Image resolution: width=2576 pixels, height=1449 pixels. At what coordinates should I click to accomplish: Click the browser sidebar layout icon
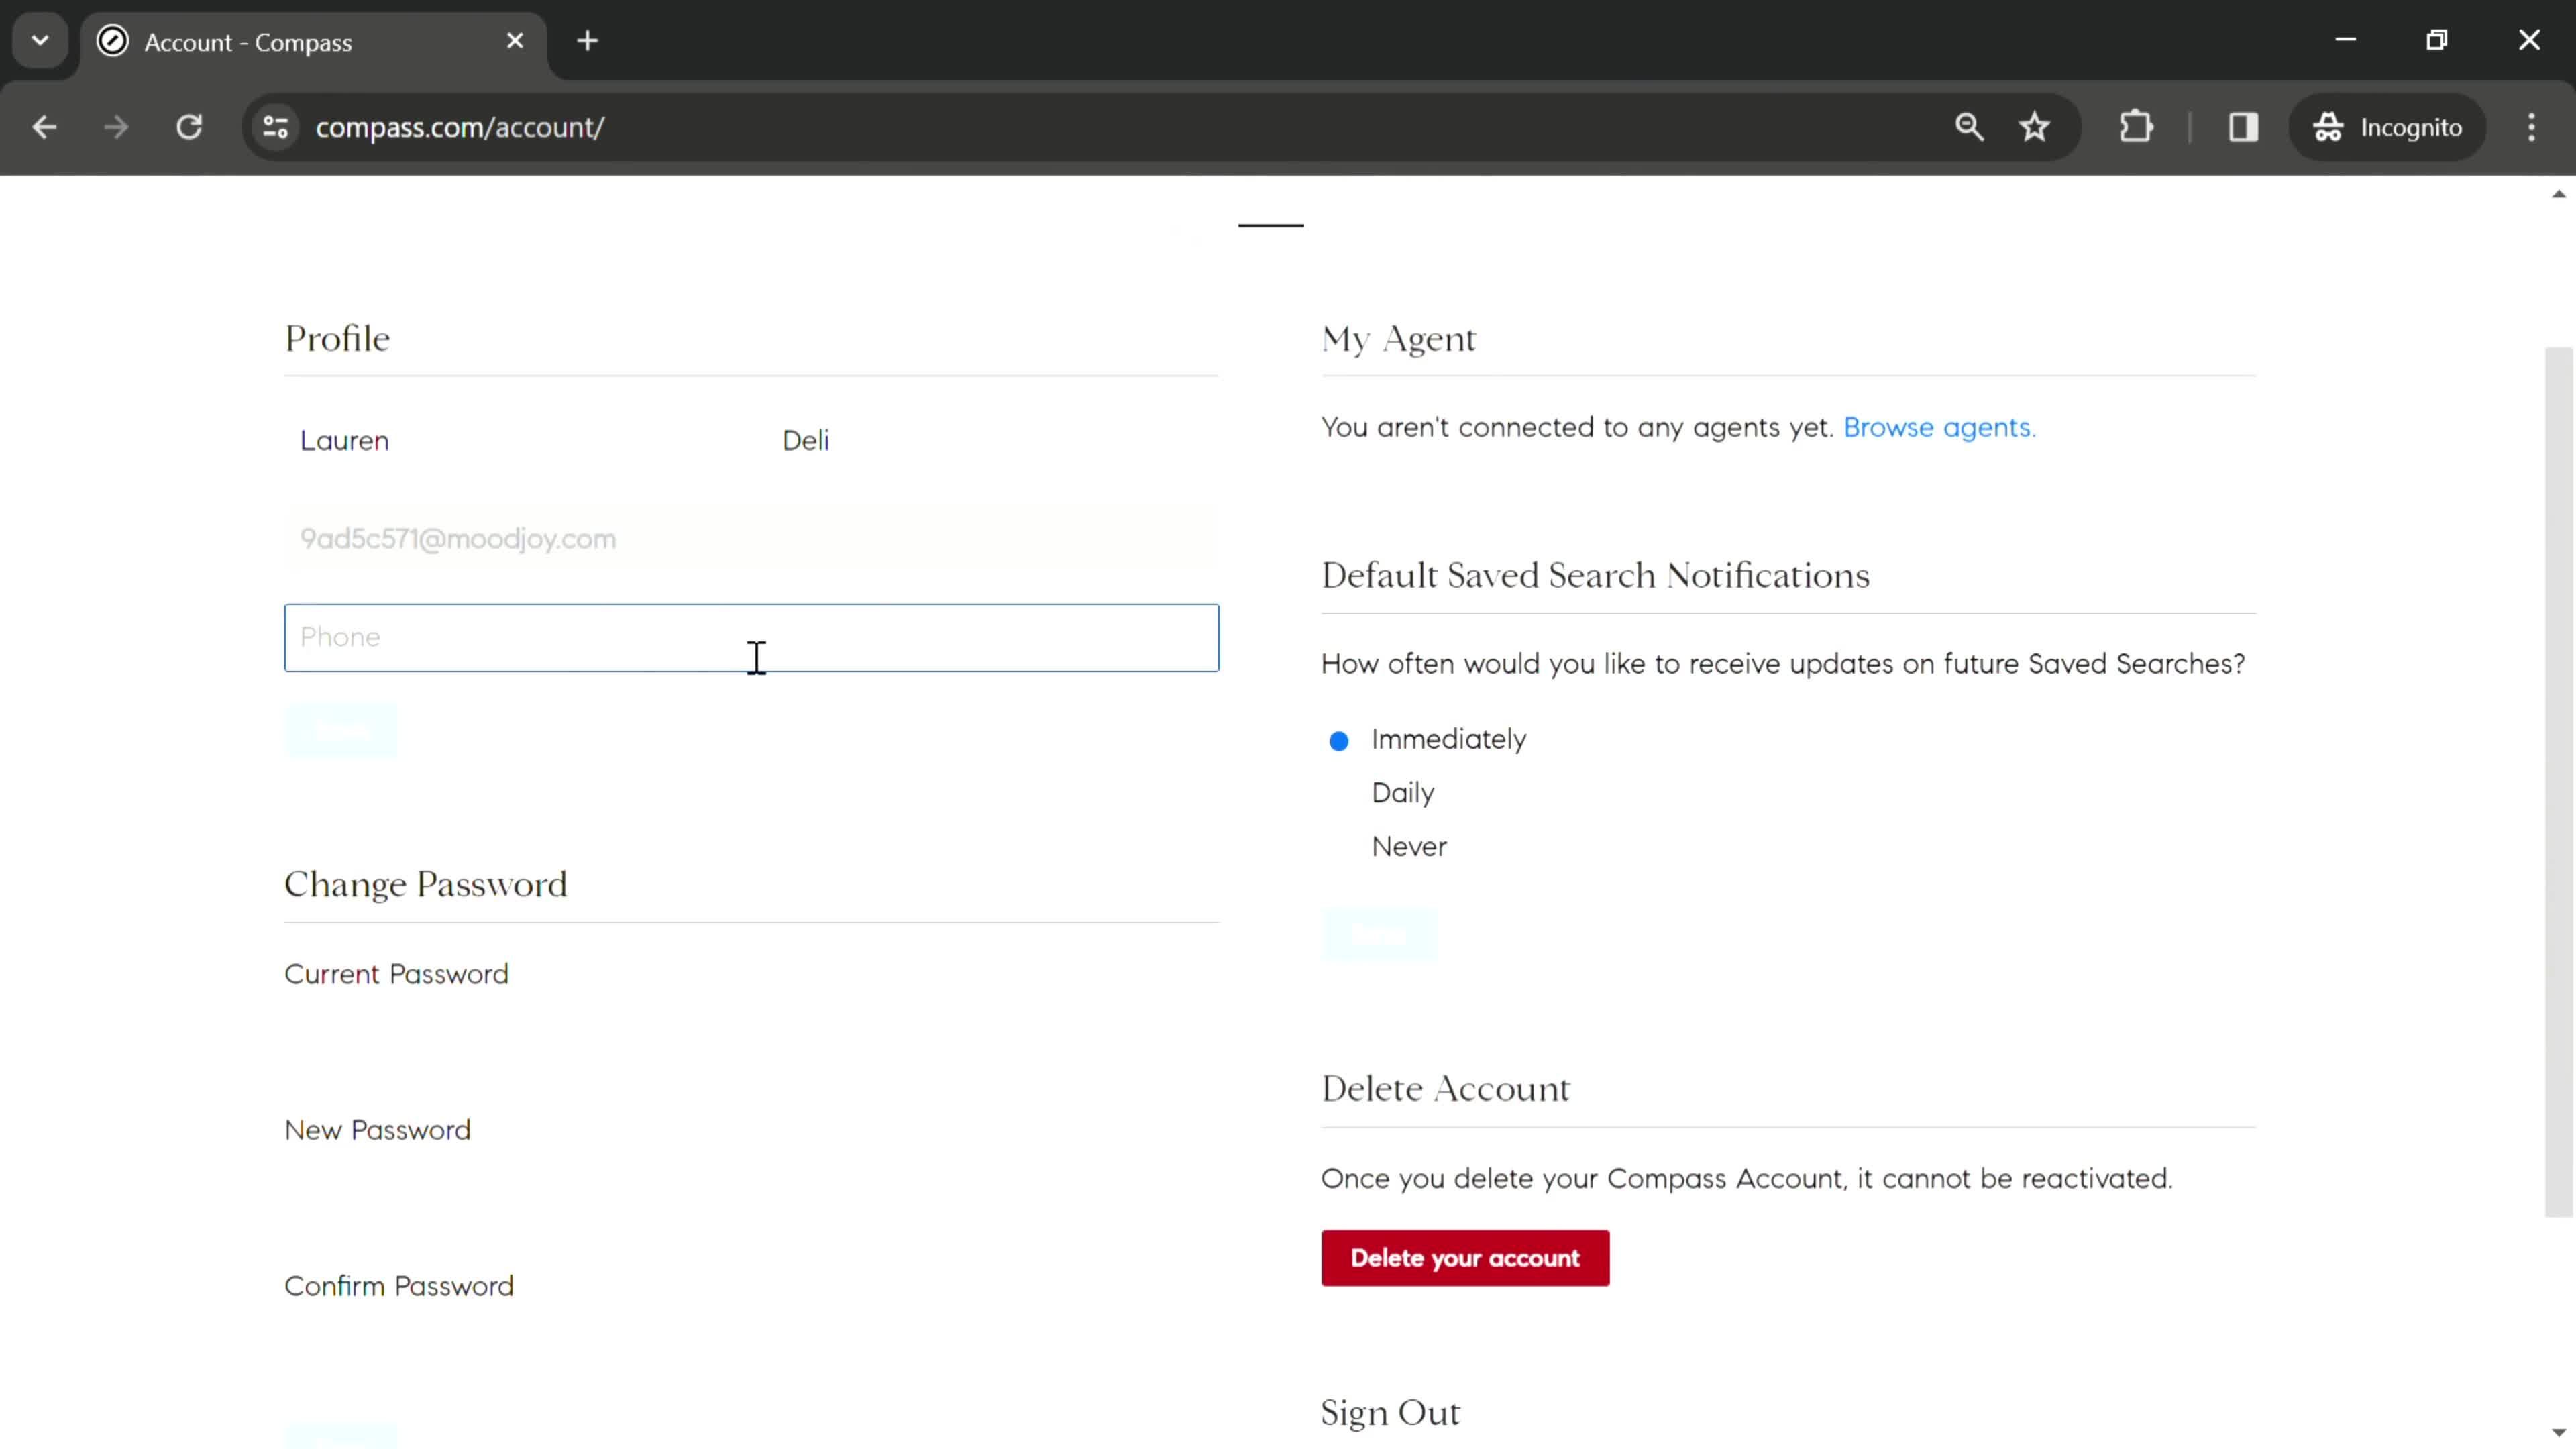pyautogui.click(x=2243, y=125)
